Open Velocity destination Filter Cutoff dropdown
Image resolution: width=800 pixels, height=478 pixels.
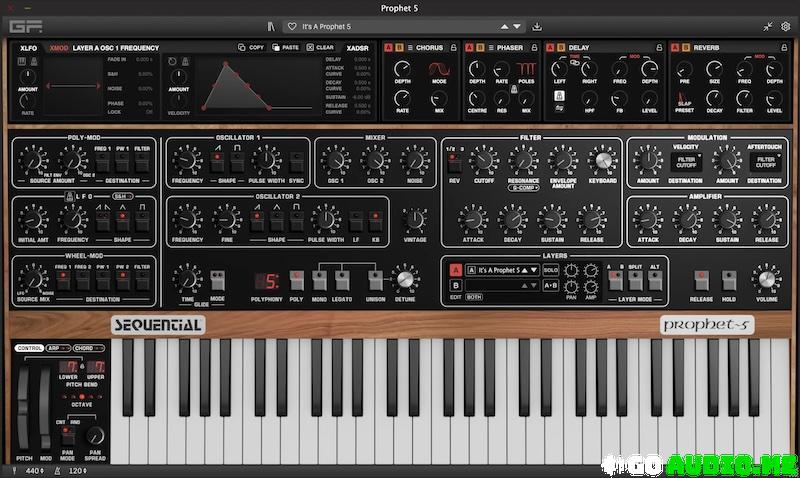tap(686, 162)
